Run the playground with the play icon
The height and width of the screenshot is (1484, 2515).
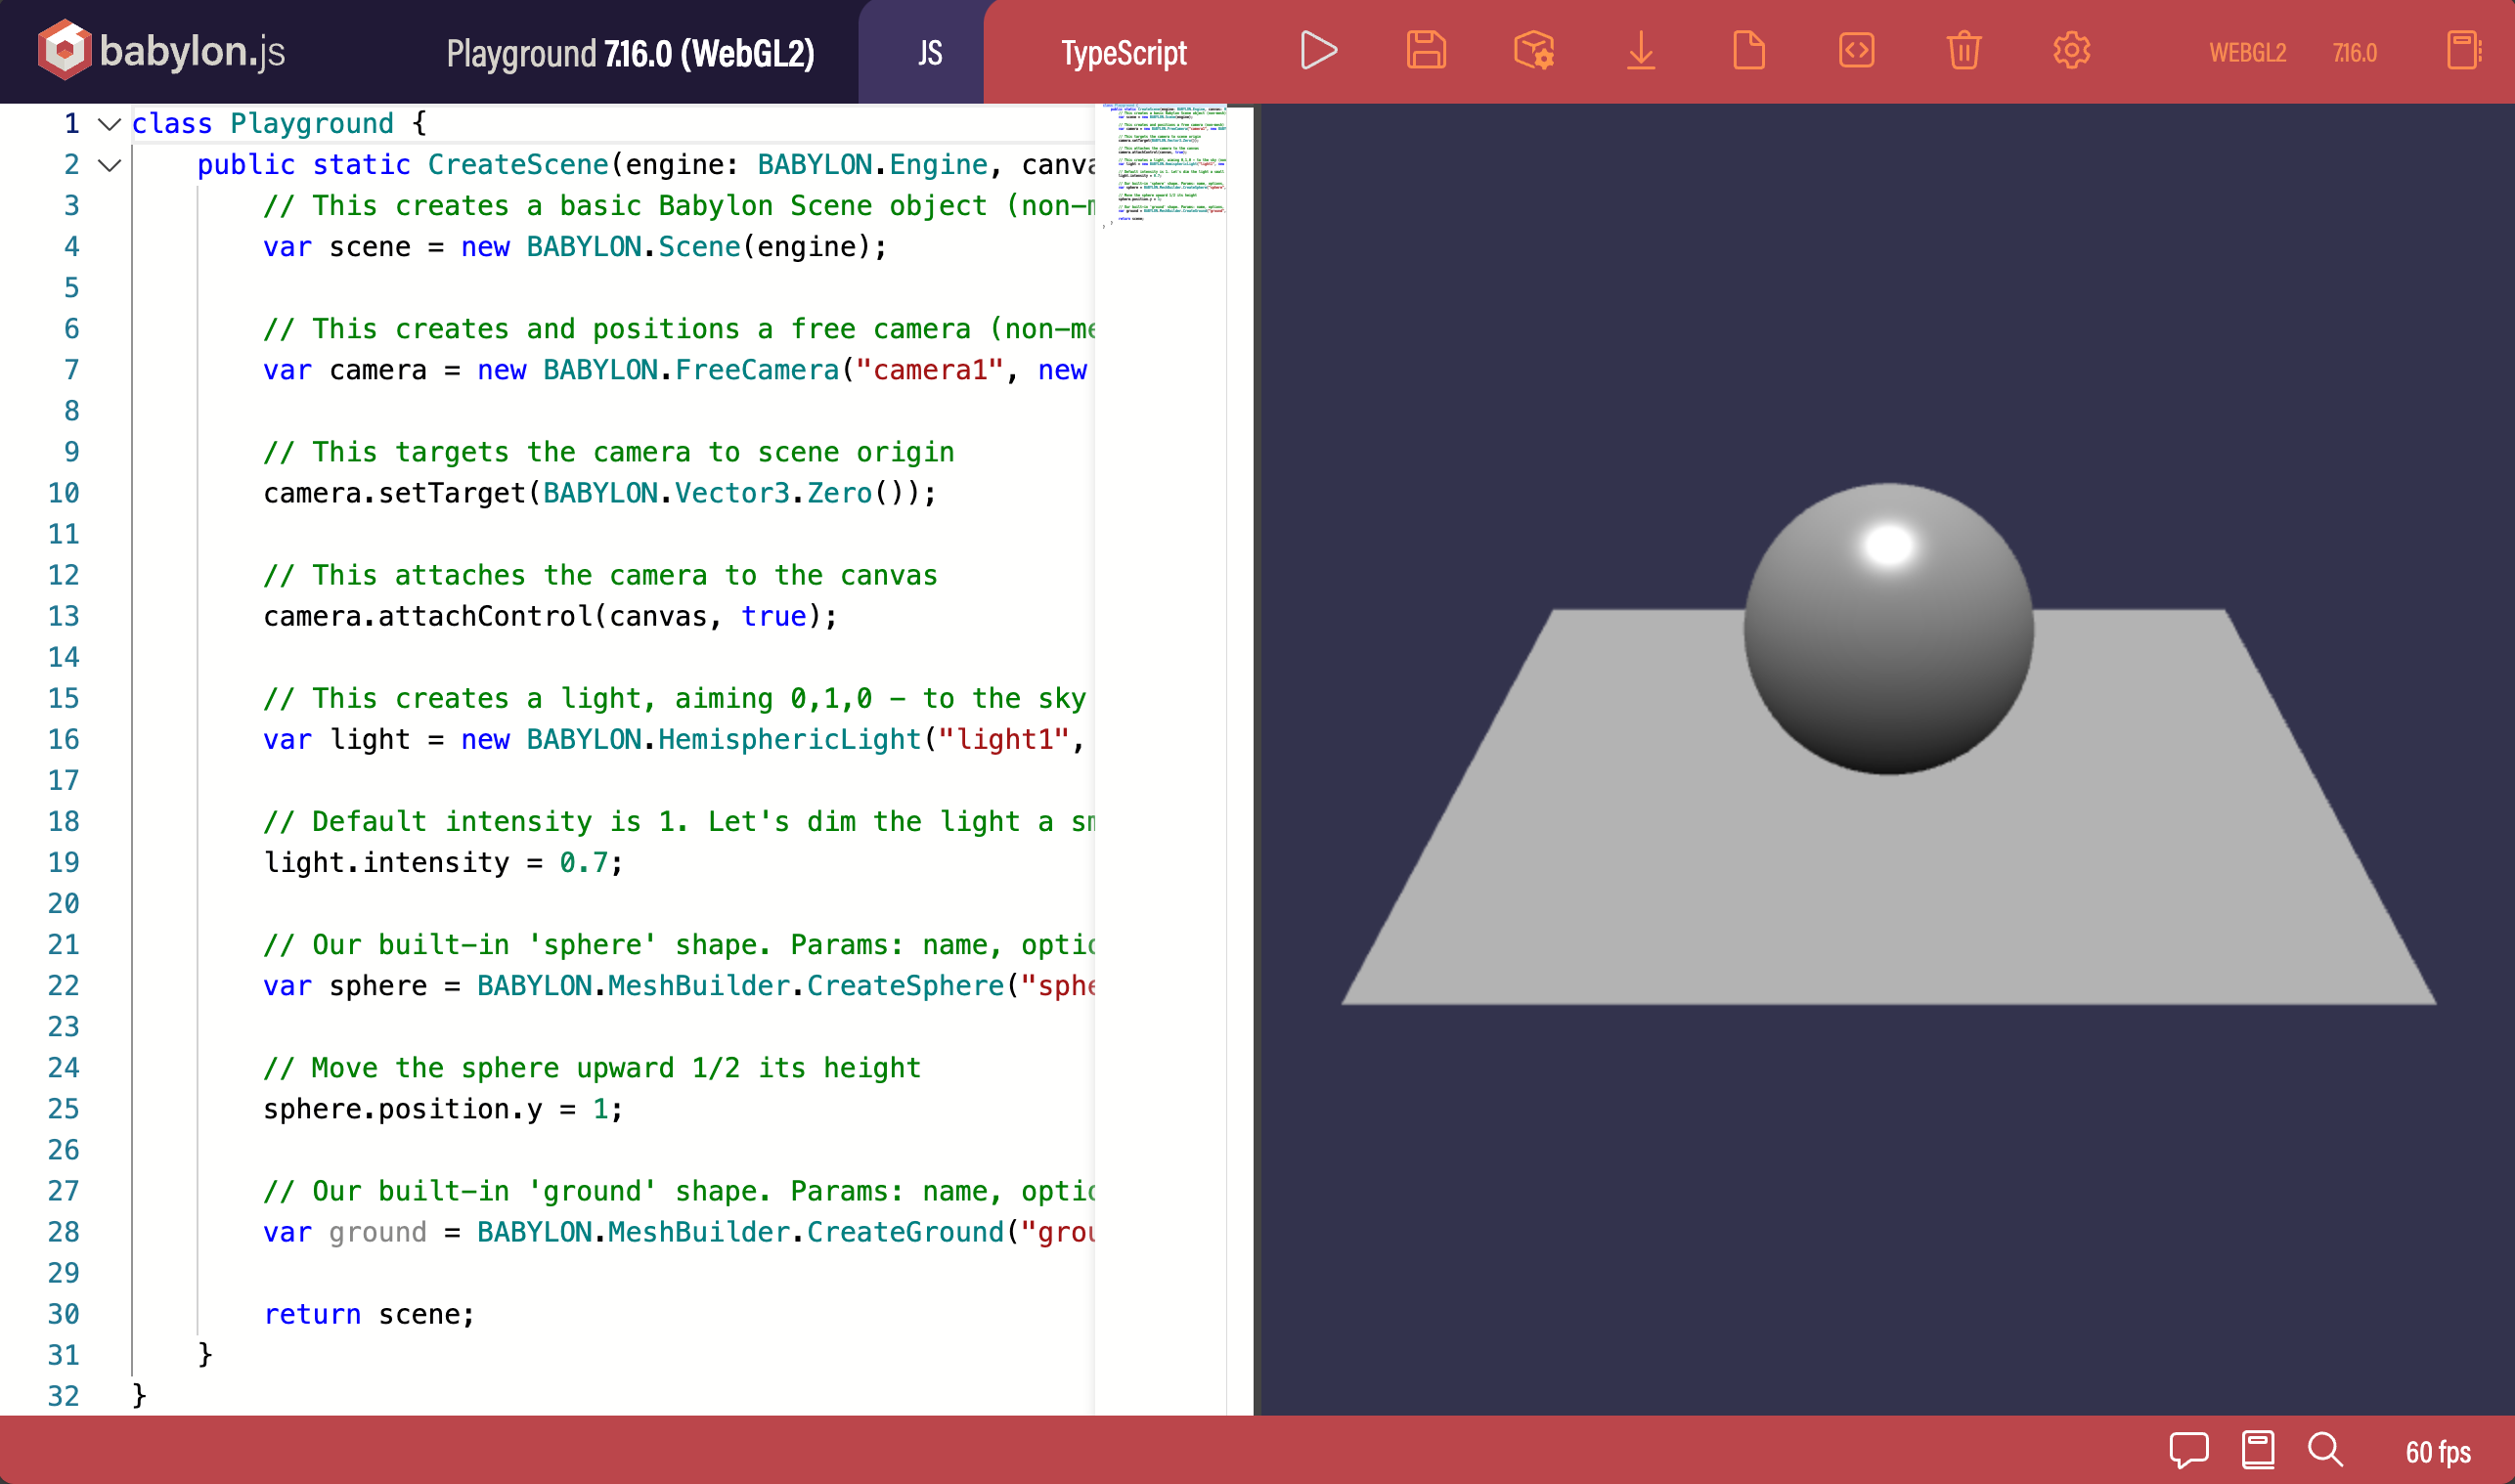1318,50
